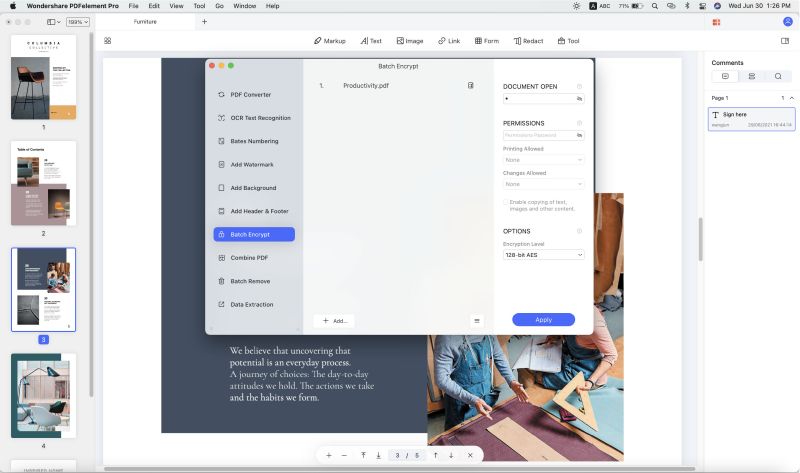Select page 1 thumbnail

(43, 77)
